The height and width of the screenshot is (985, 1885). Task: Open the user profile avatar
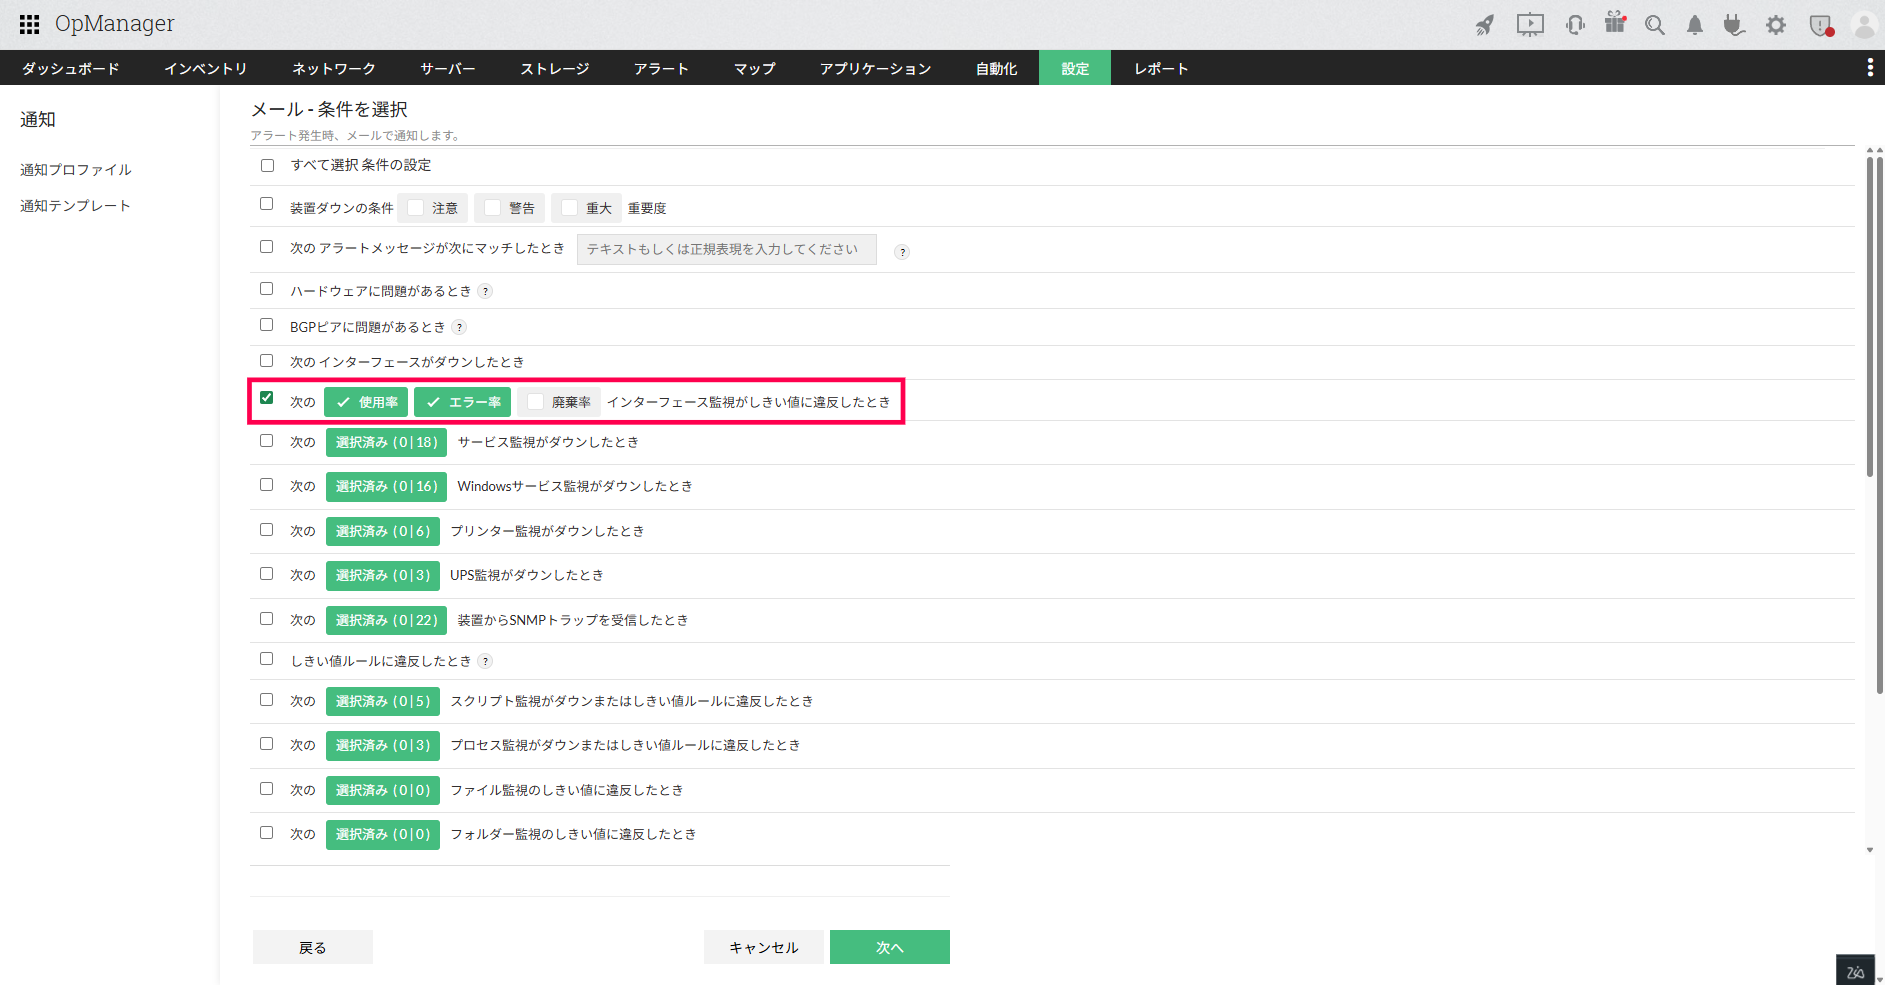tap(1864, 25)
